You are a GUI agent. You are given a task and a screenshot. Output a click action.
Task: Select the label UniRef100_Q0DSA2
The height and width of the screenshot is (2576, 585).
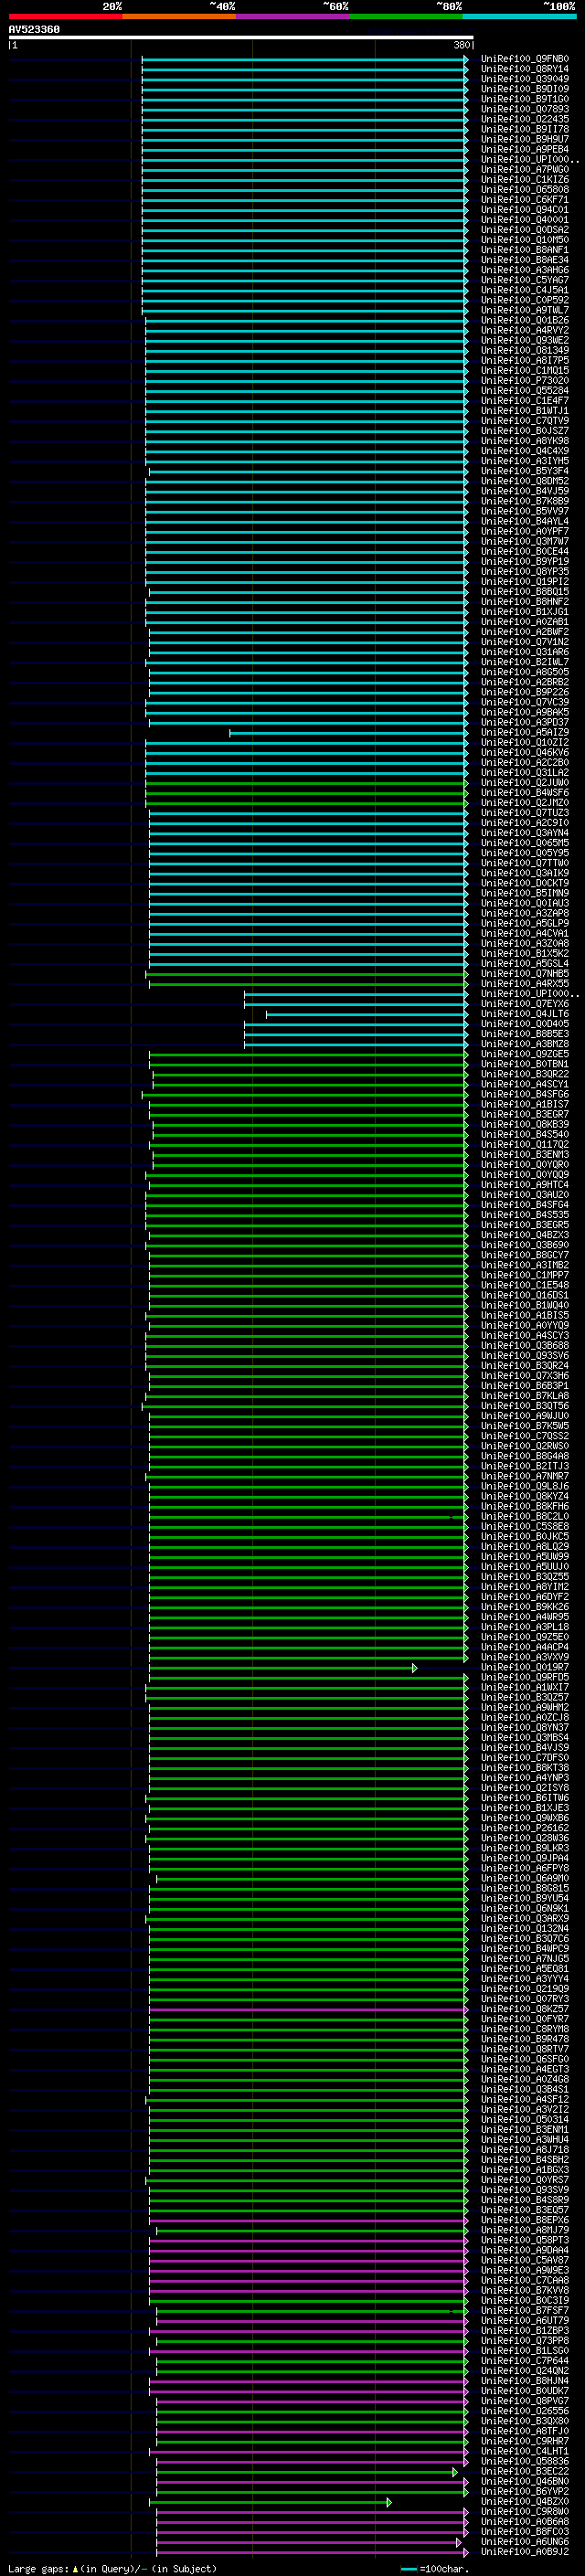(x=525, y=230)
